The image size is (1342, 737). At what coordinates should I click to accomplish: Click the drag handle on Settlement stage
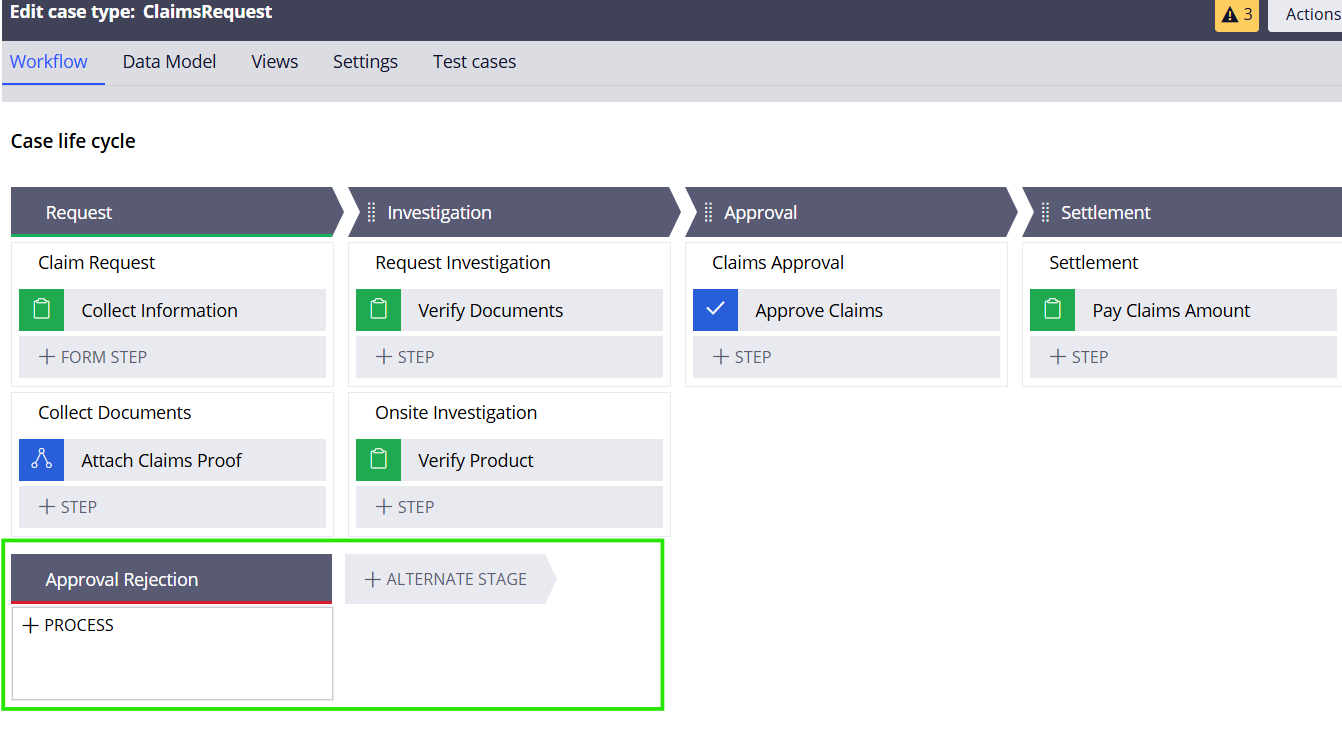click(1045, 212)
